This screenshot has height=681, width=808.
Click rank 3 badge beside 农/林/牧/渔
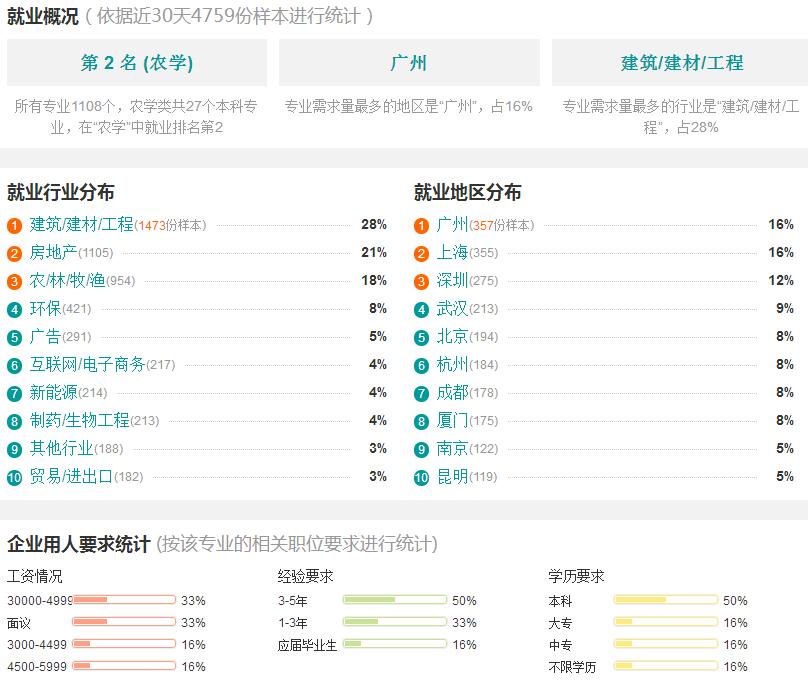tap(14, 282)
